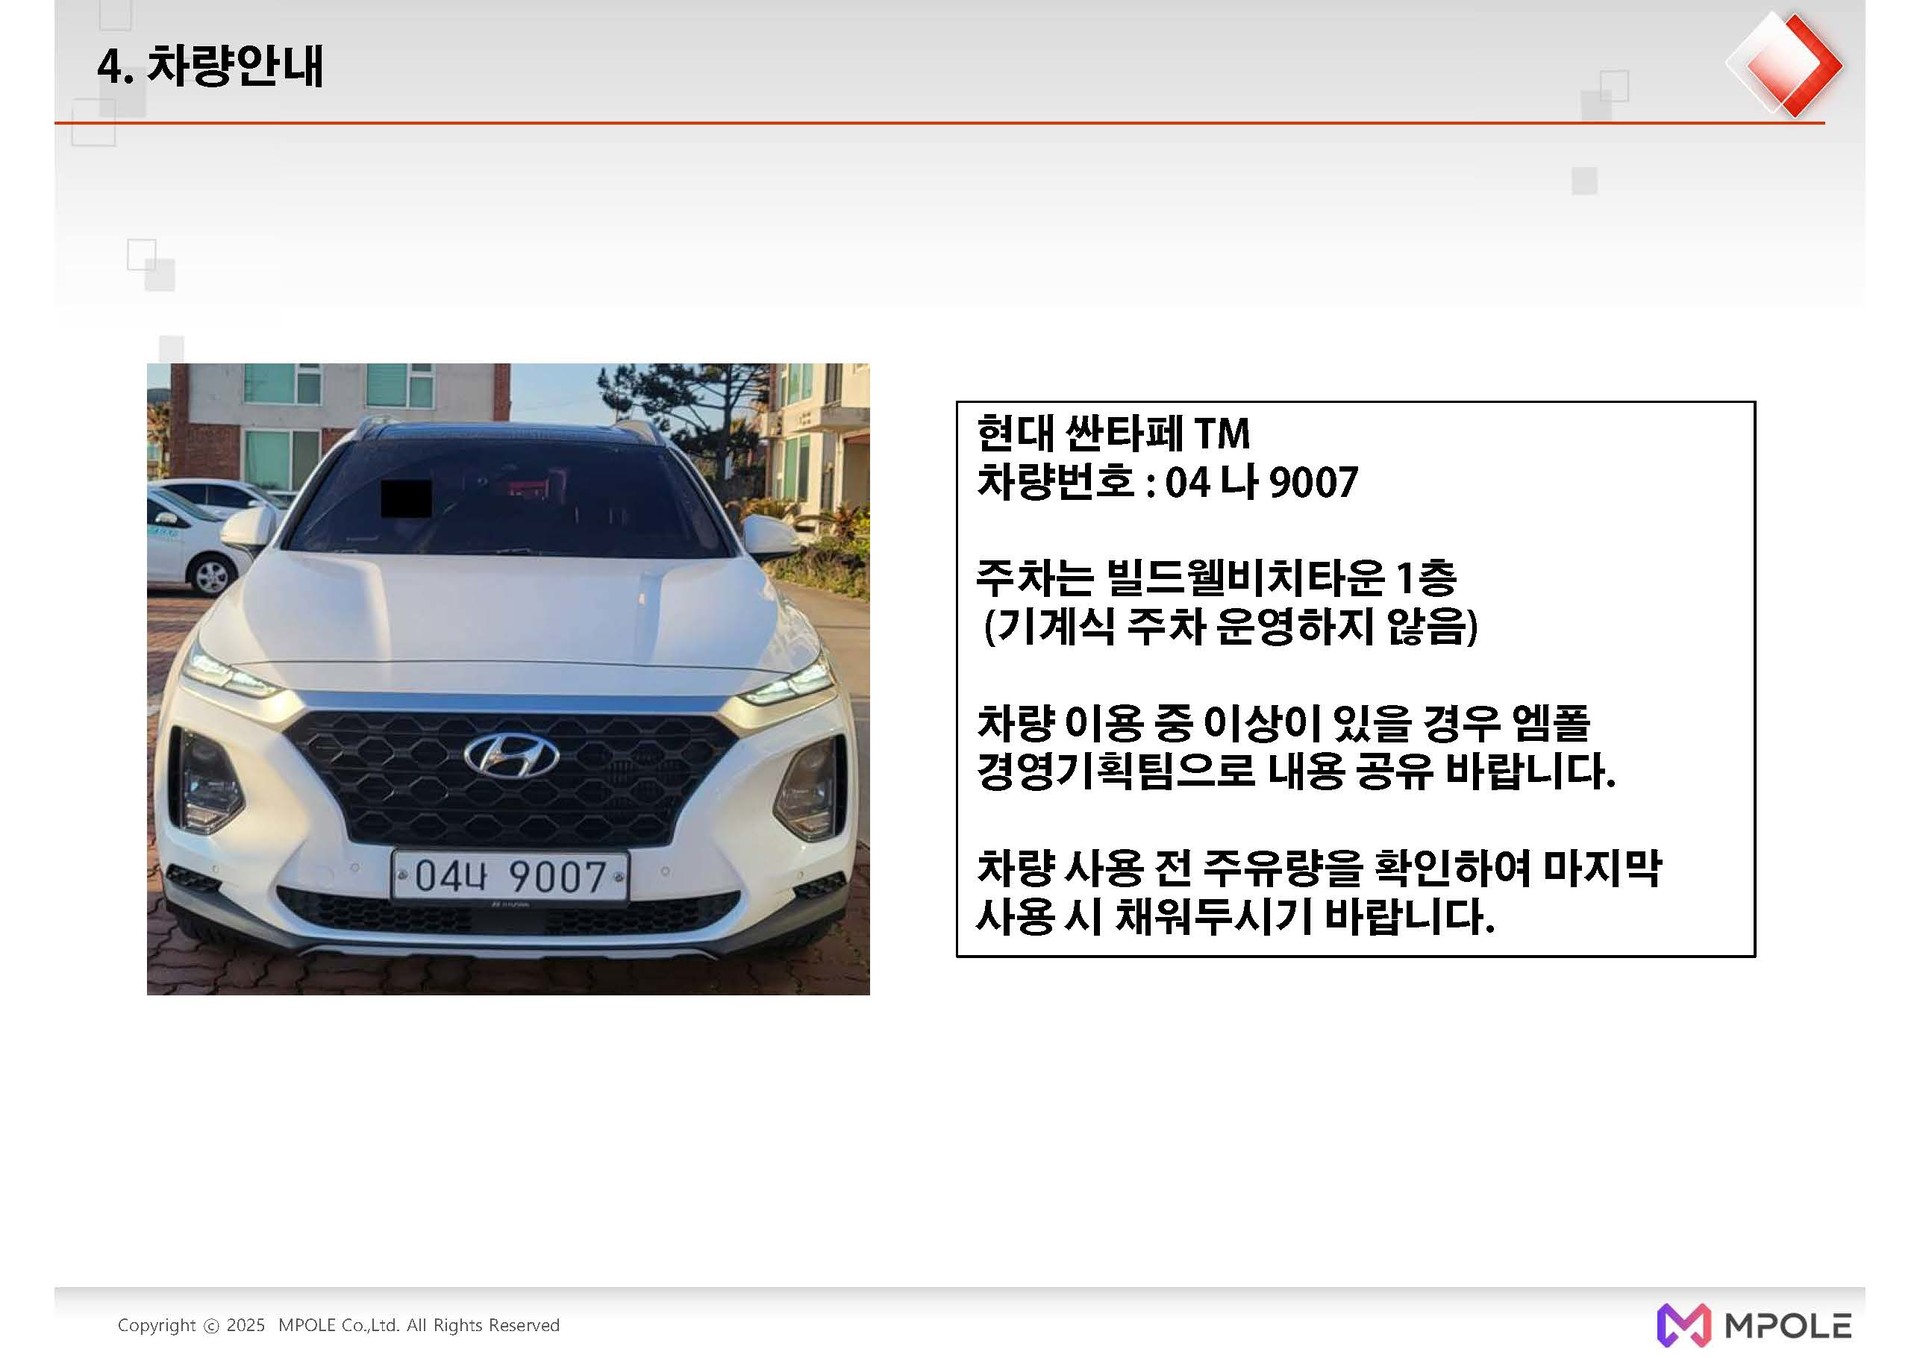Click the text '(기계식 주차 운영하지 않음)'
The image size is (1920, 1358).
[1230, 627]
